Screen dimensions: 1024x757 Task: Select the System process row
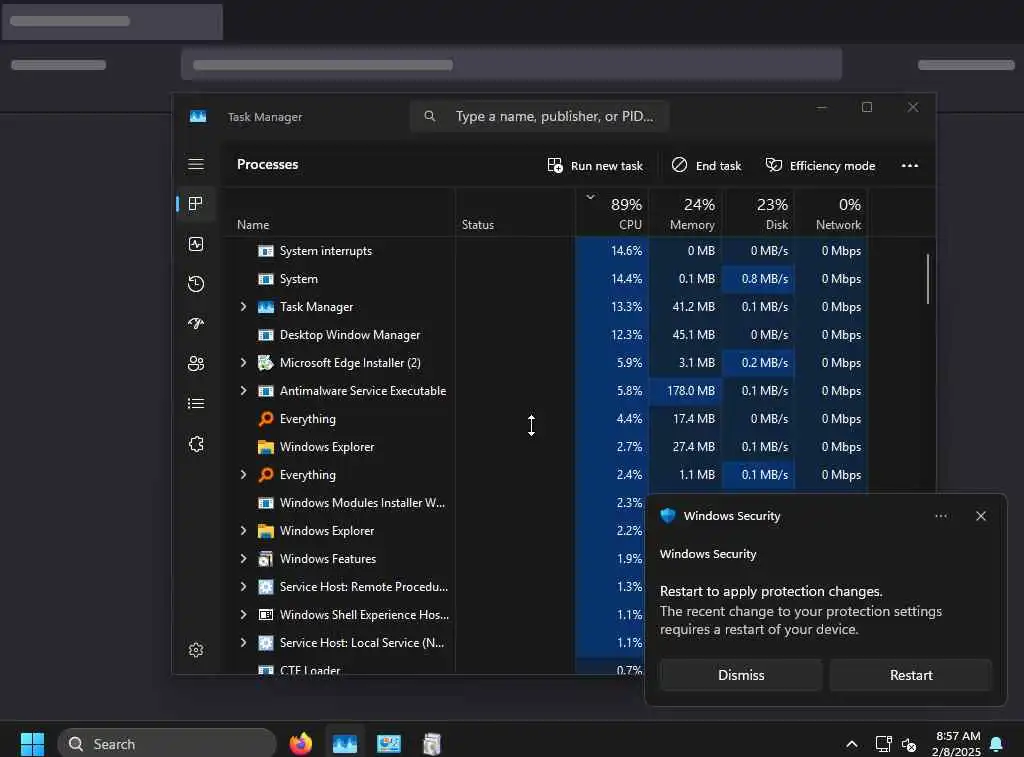point(546,279)
